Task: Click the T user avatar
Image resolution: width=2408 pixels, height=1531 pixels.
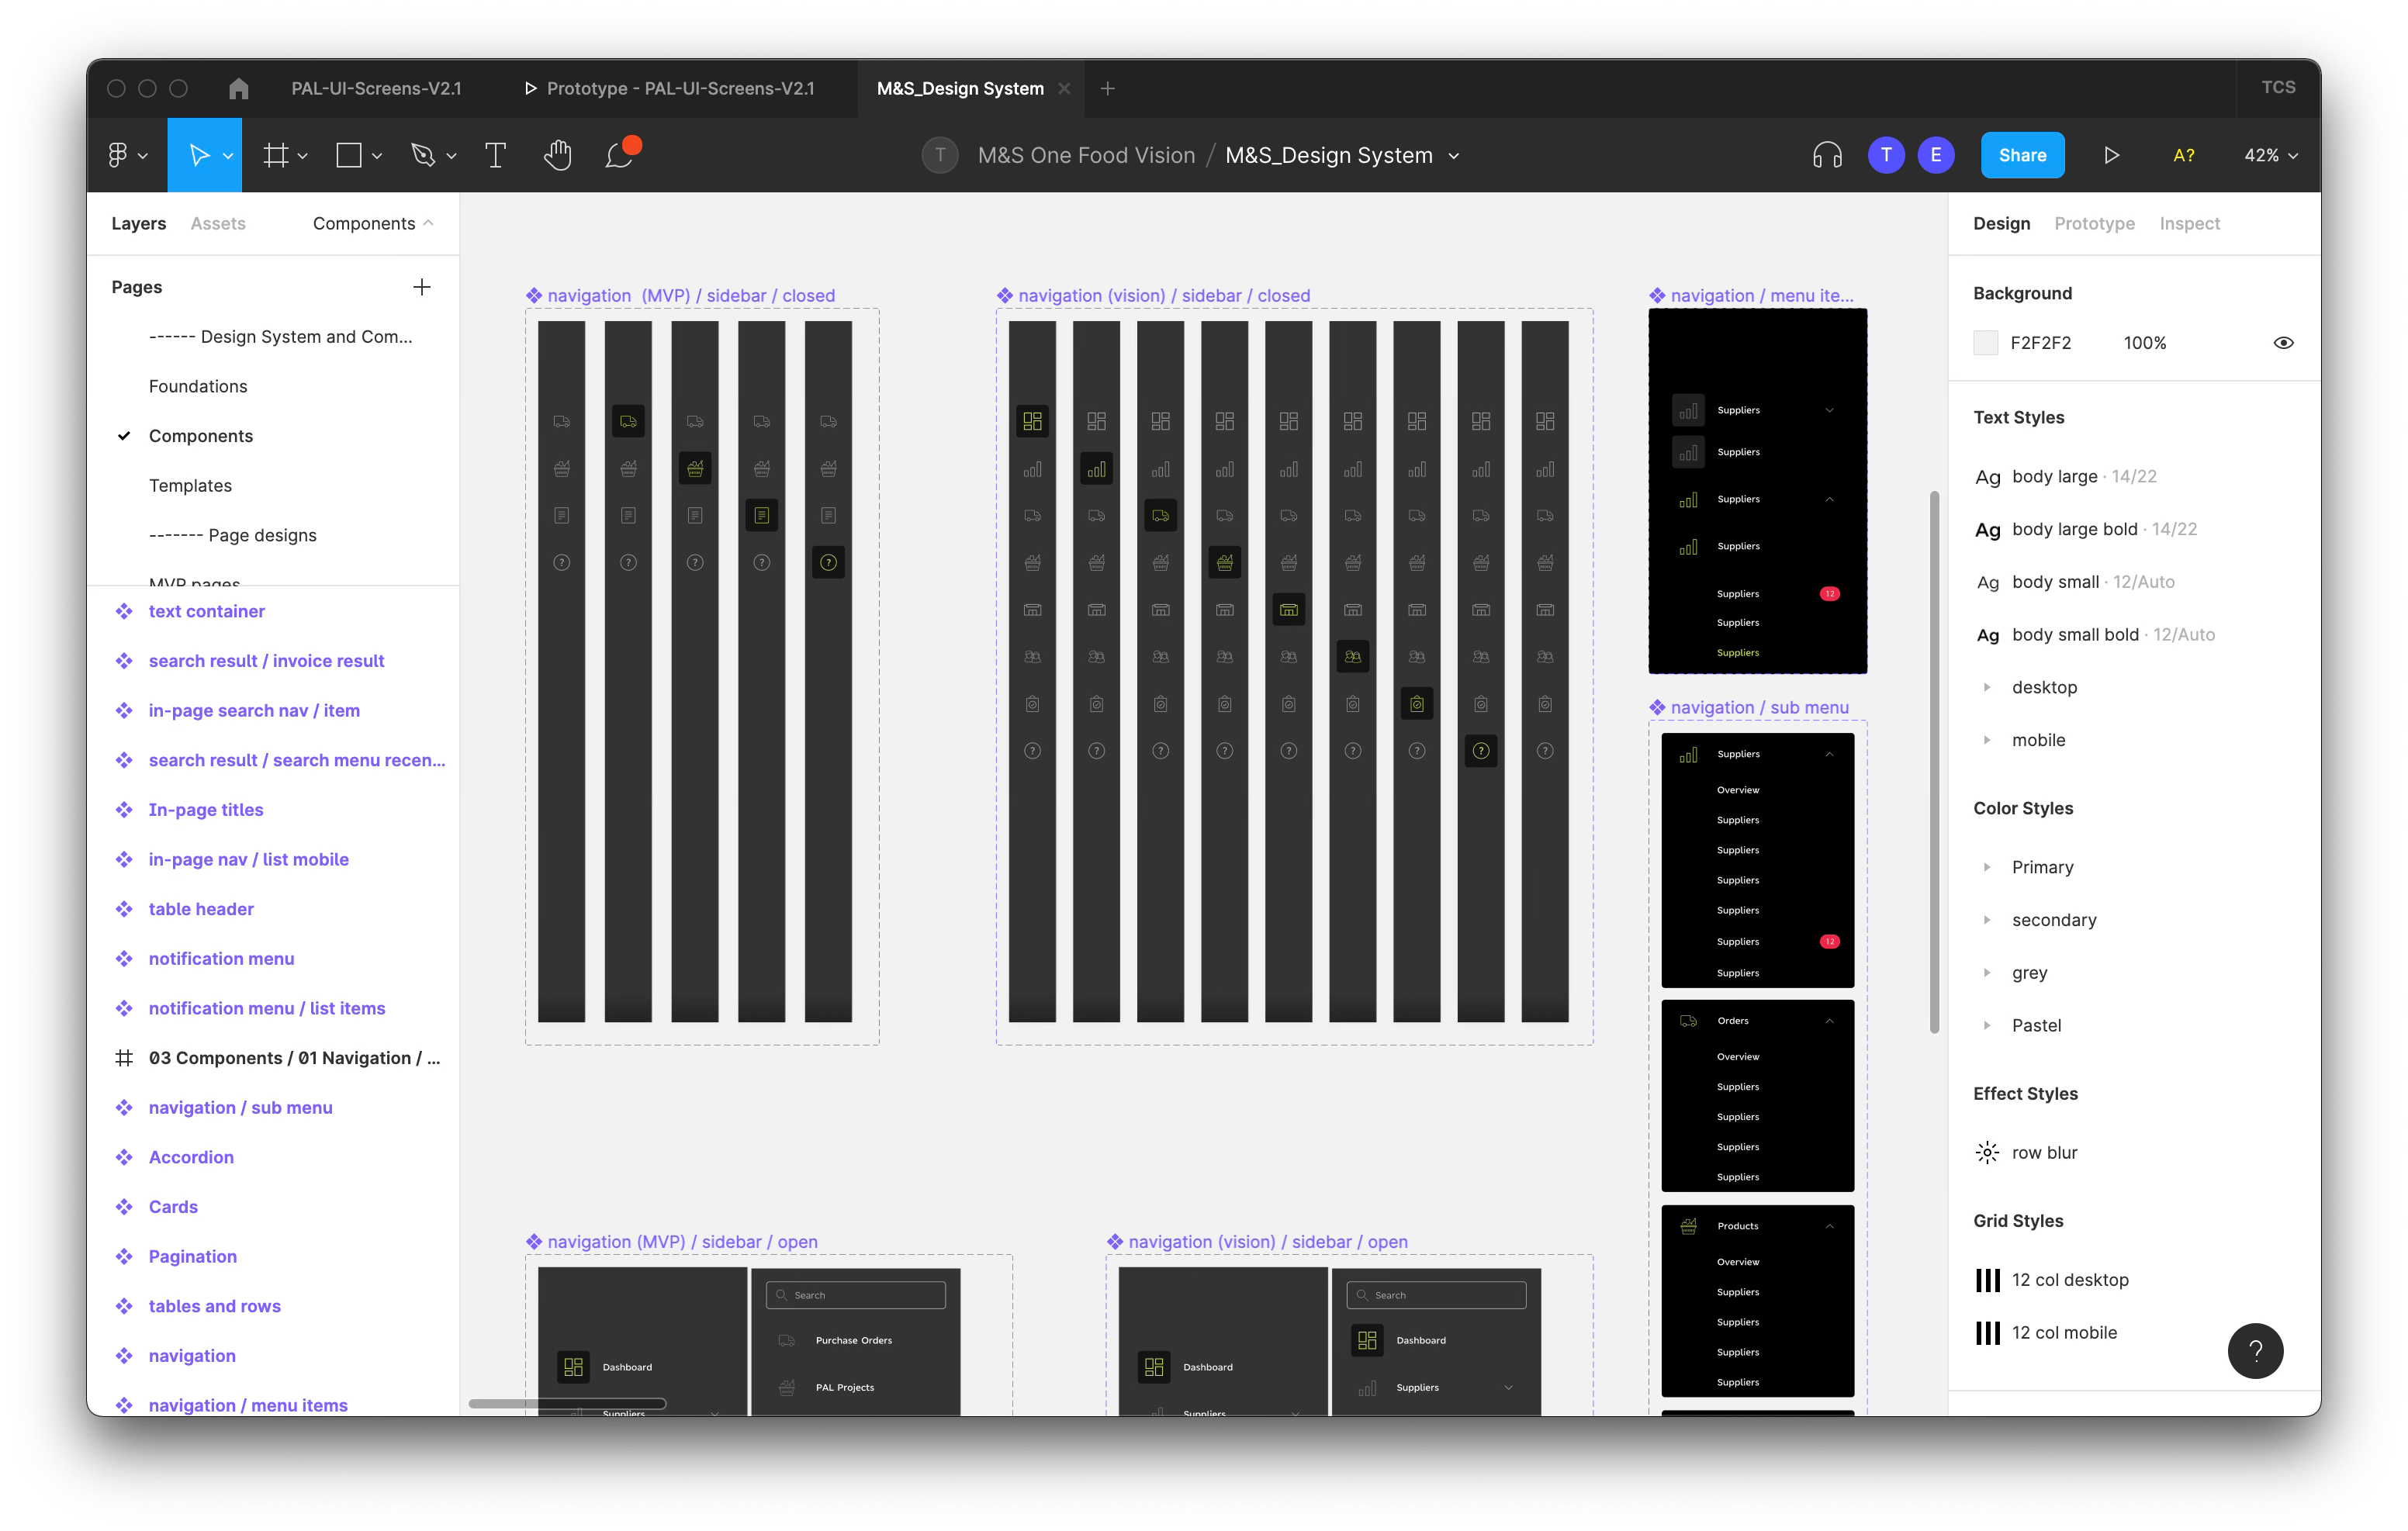Action: (x=1886, y=155)
